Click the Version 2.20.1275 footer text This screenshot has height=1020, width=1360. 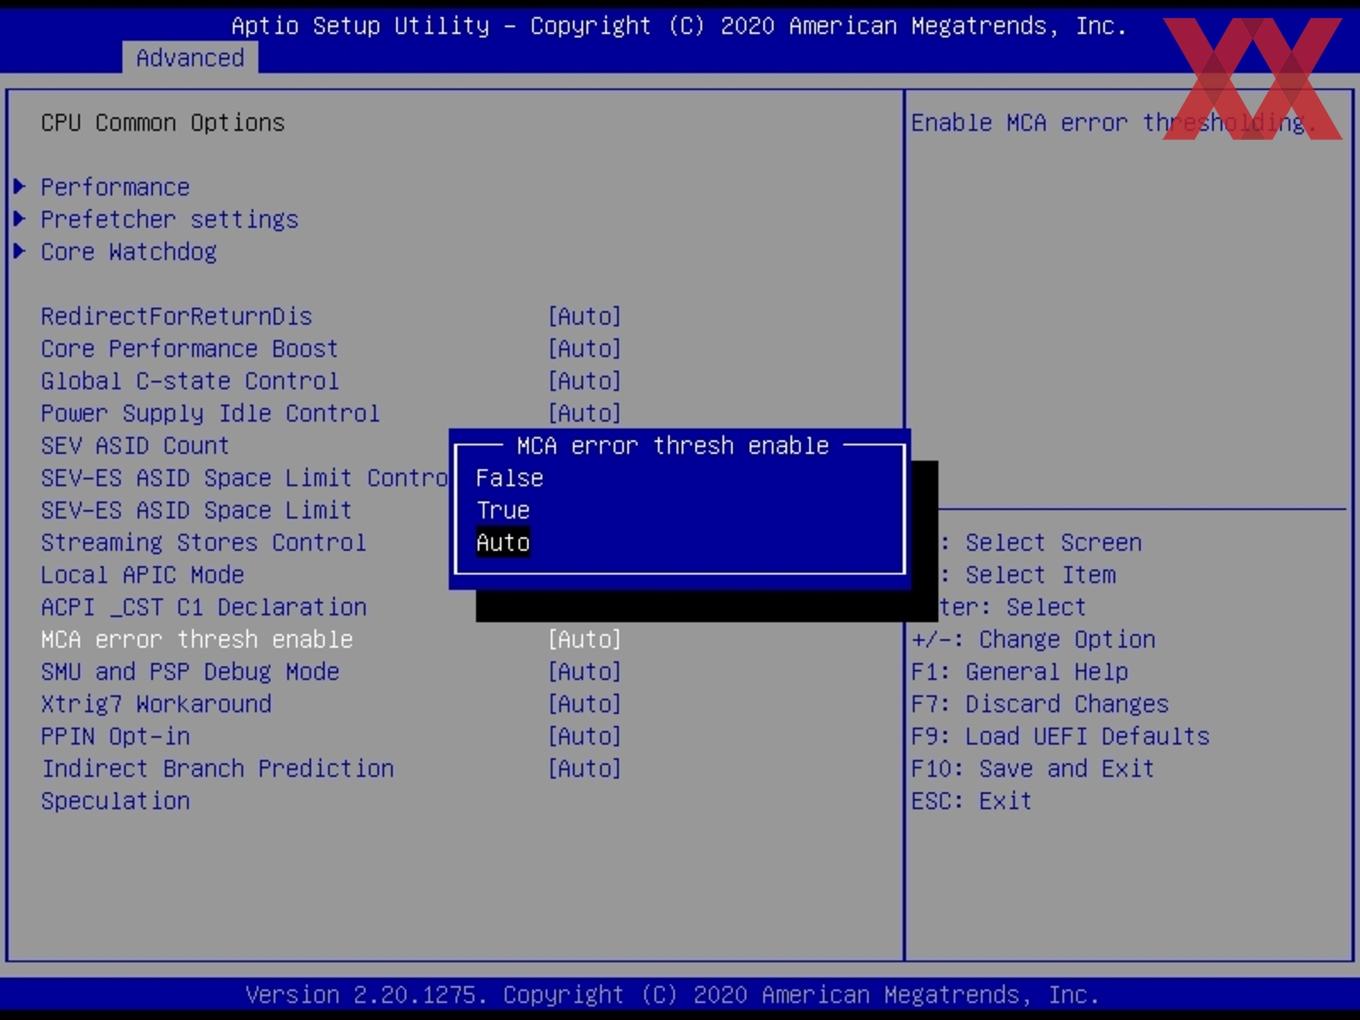(x=672, y=995)
